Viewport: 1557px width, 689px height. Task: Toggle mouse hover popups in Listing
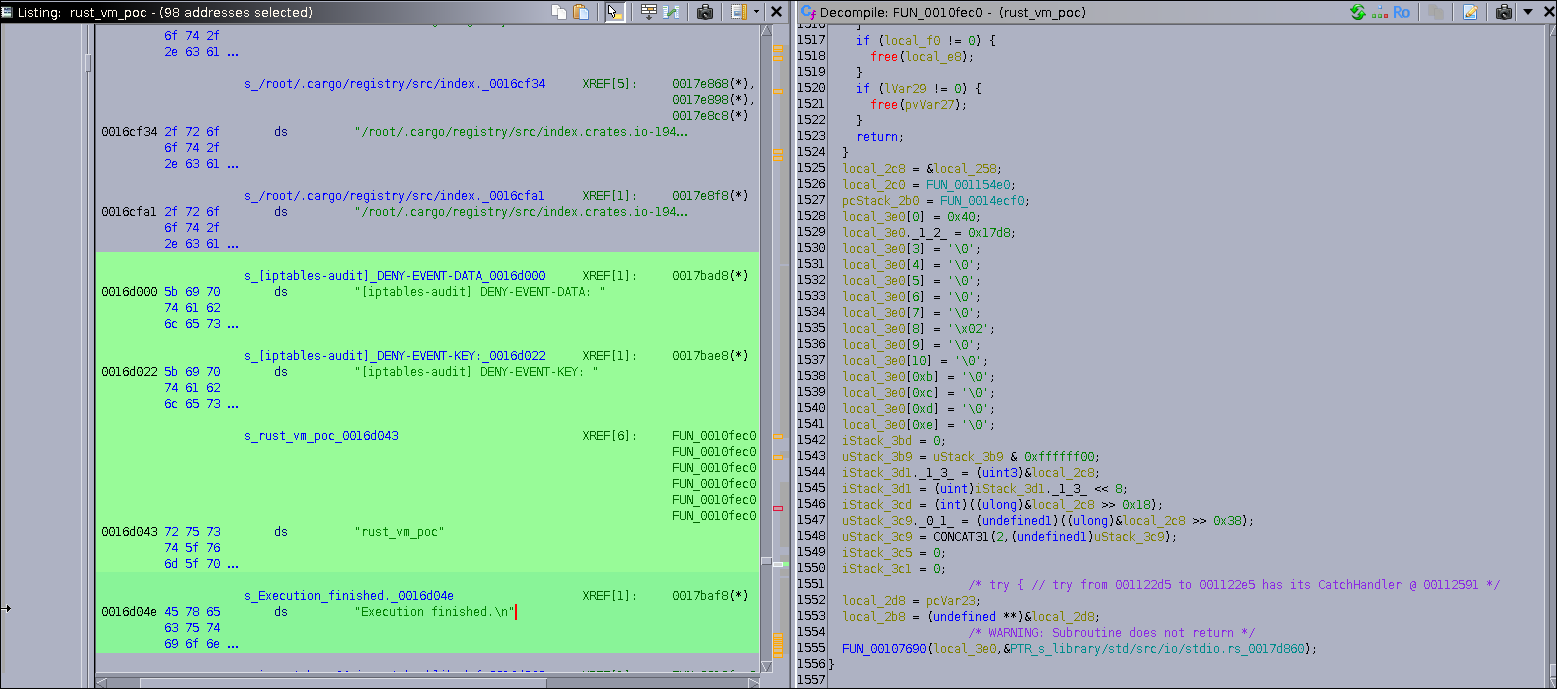[x=615, y=12]
